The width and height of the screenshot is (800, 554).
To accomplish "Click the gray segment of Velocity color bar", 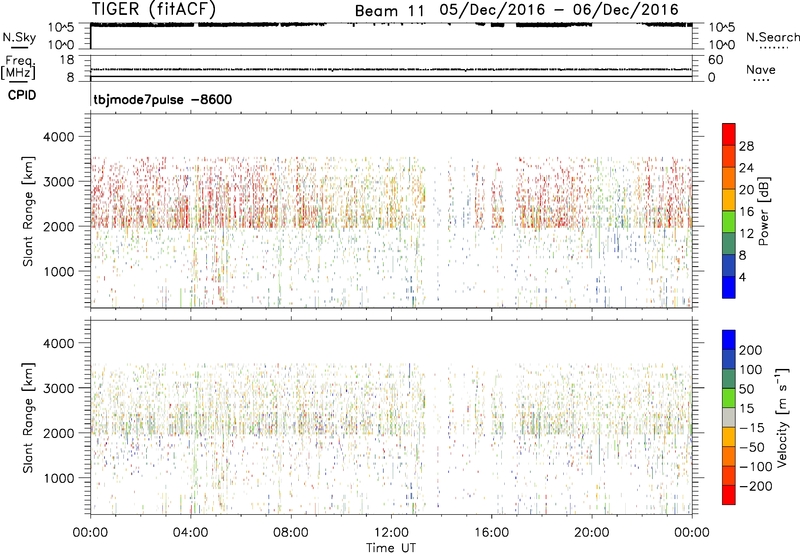I will 729,417.
